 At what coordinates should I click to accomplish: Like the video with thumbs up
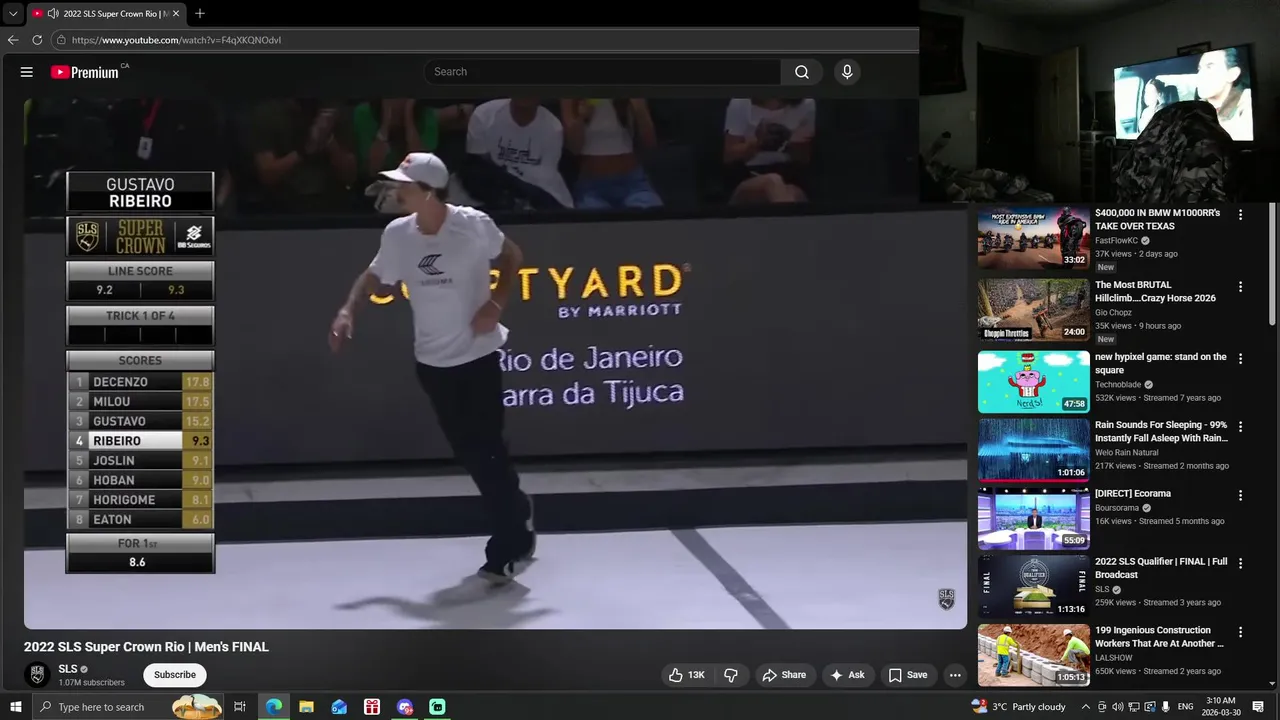click(x=687, y=675)
